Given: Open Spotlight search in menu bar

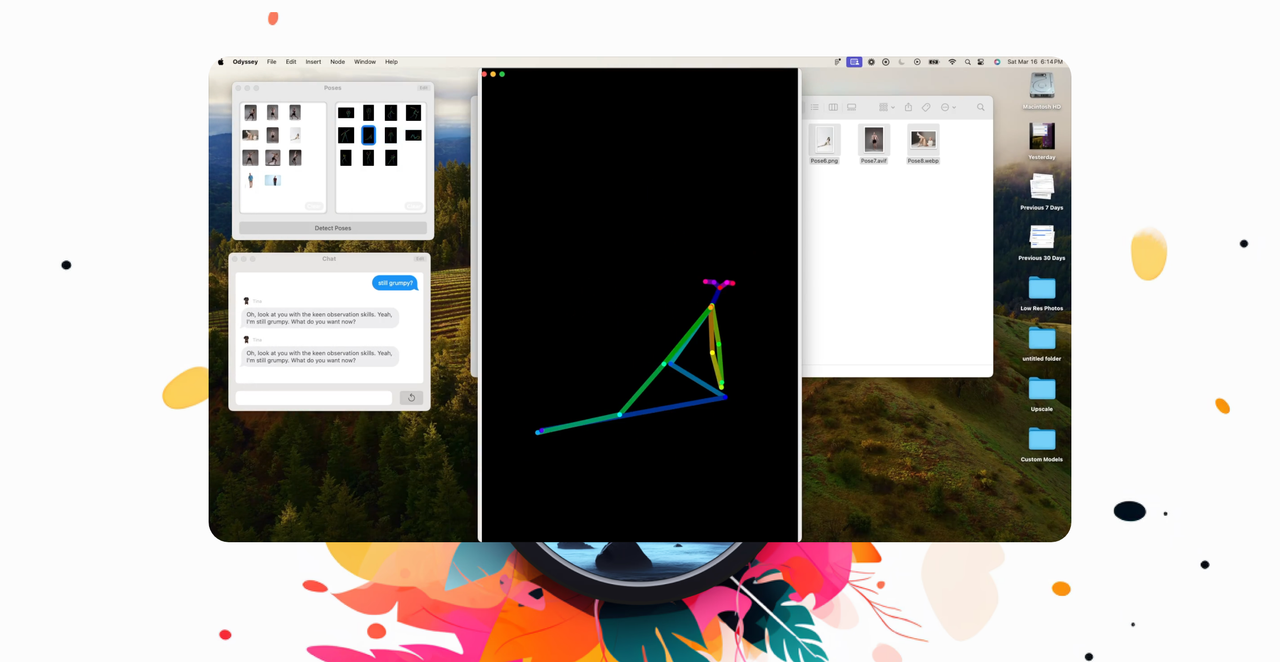Looking at the screenshot, I should click(x=967, y=62).
